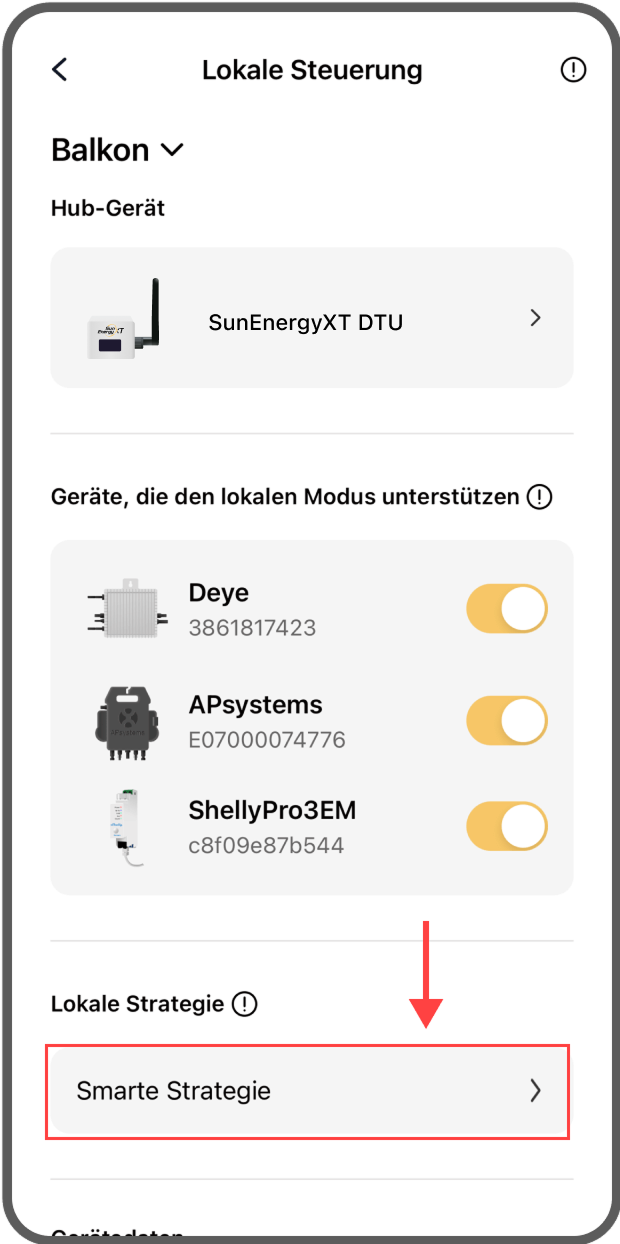Turn off the ShellyPro3EM switch

pyautogui.click(x=507, y=826)
